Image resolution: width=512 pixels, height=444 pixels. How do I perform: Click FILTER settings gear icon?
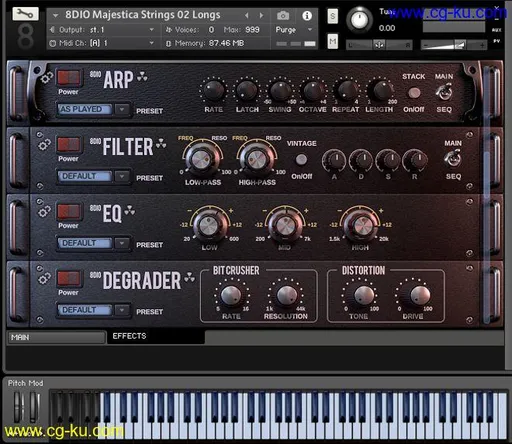[44, 145]
